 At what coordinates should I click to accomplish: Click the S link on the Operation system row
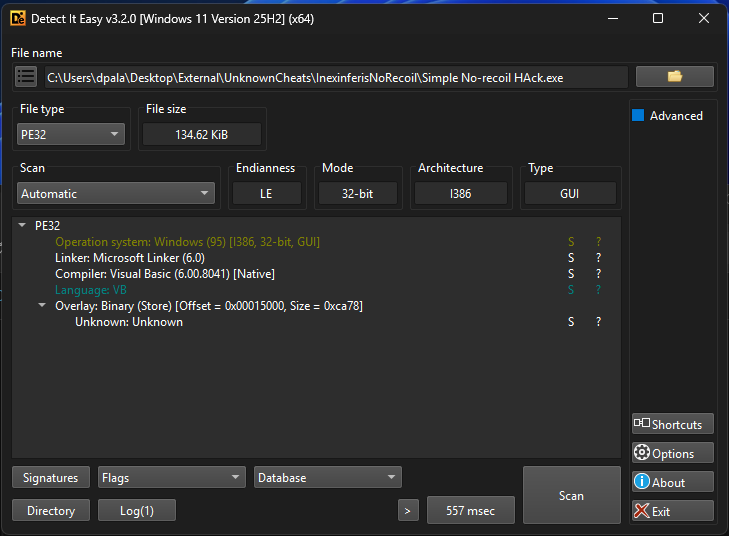pos(571,242)
